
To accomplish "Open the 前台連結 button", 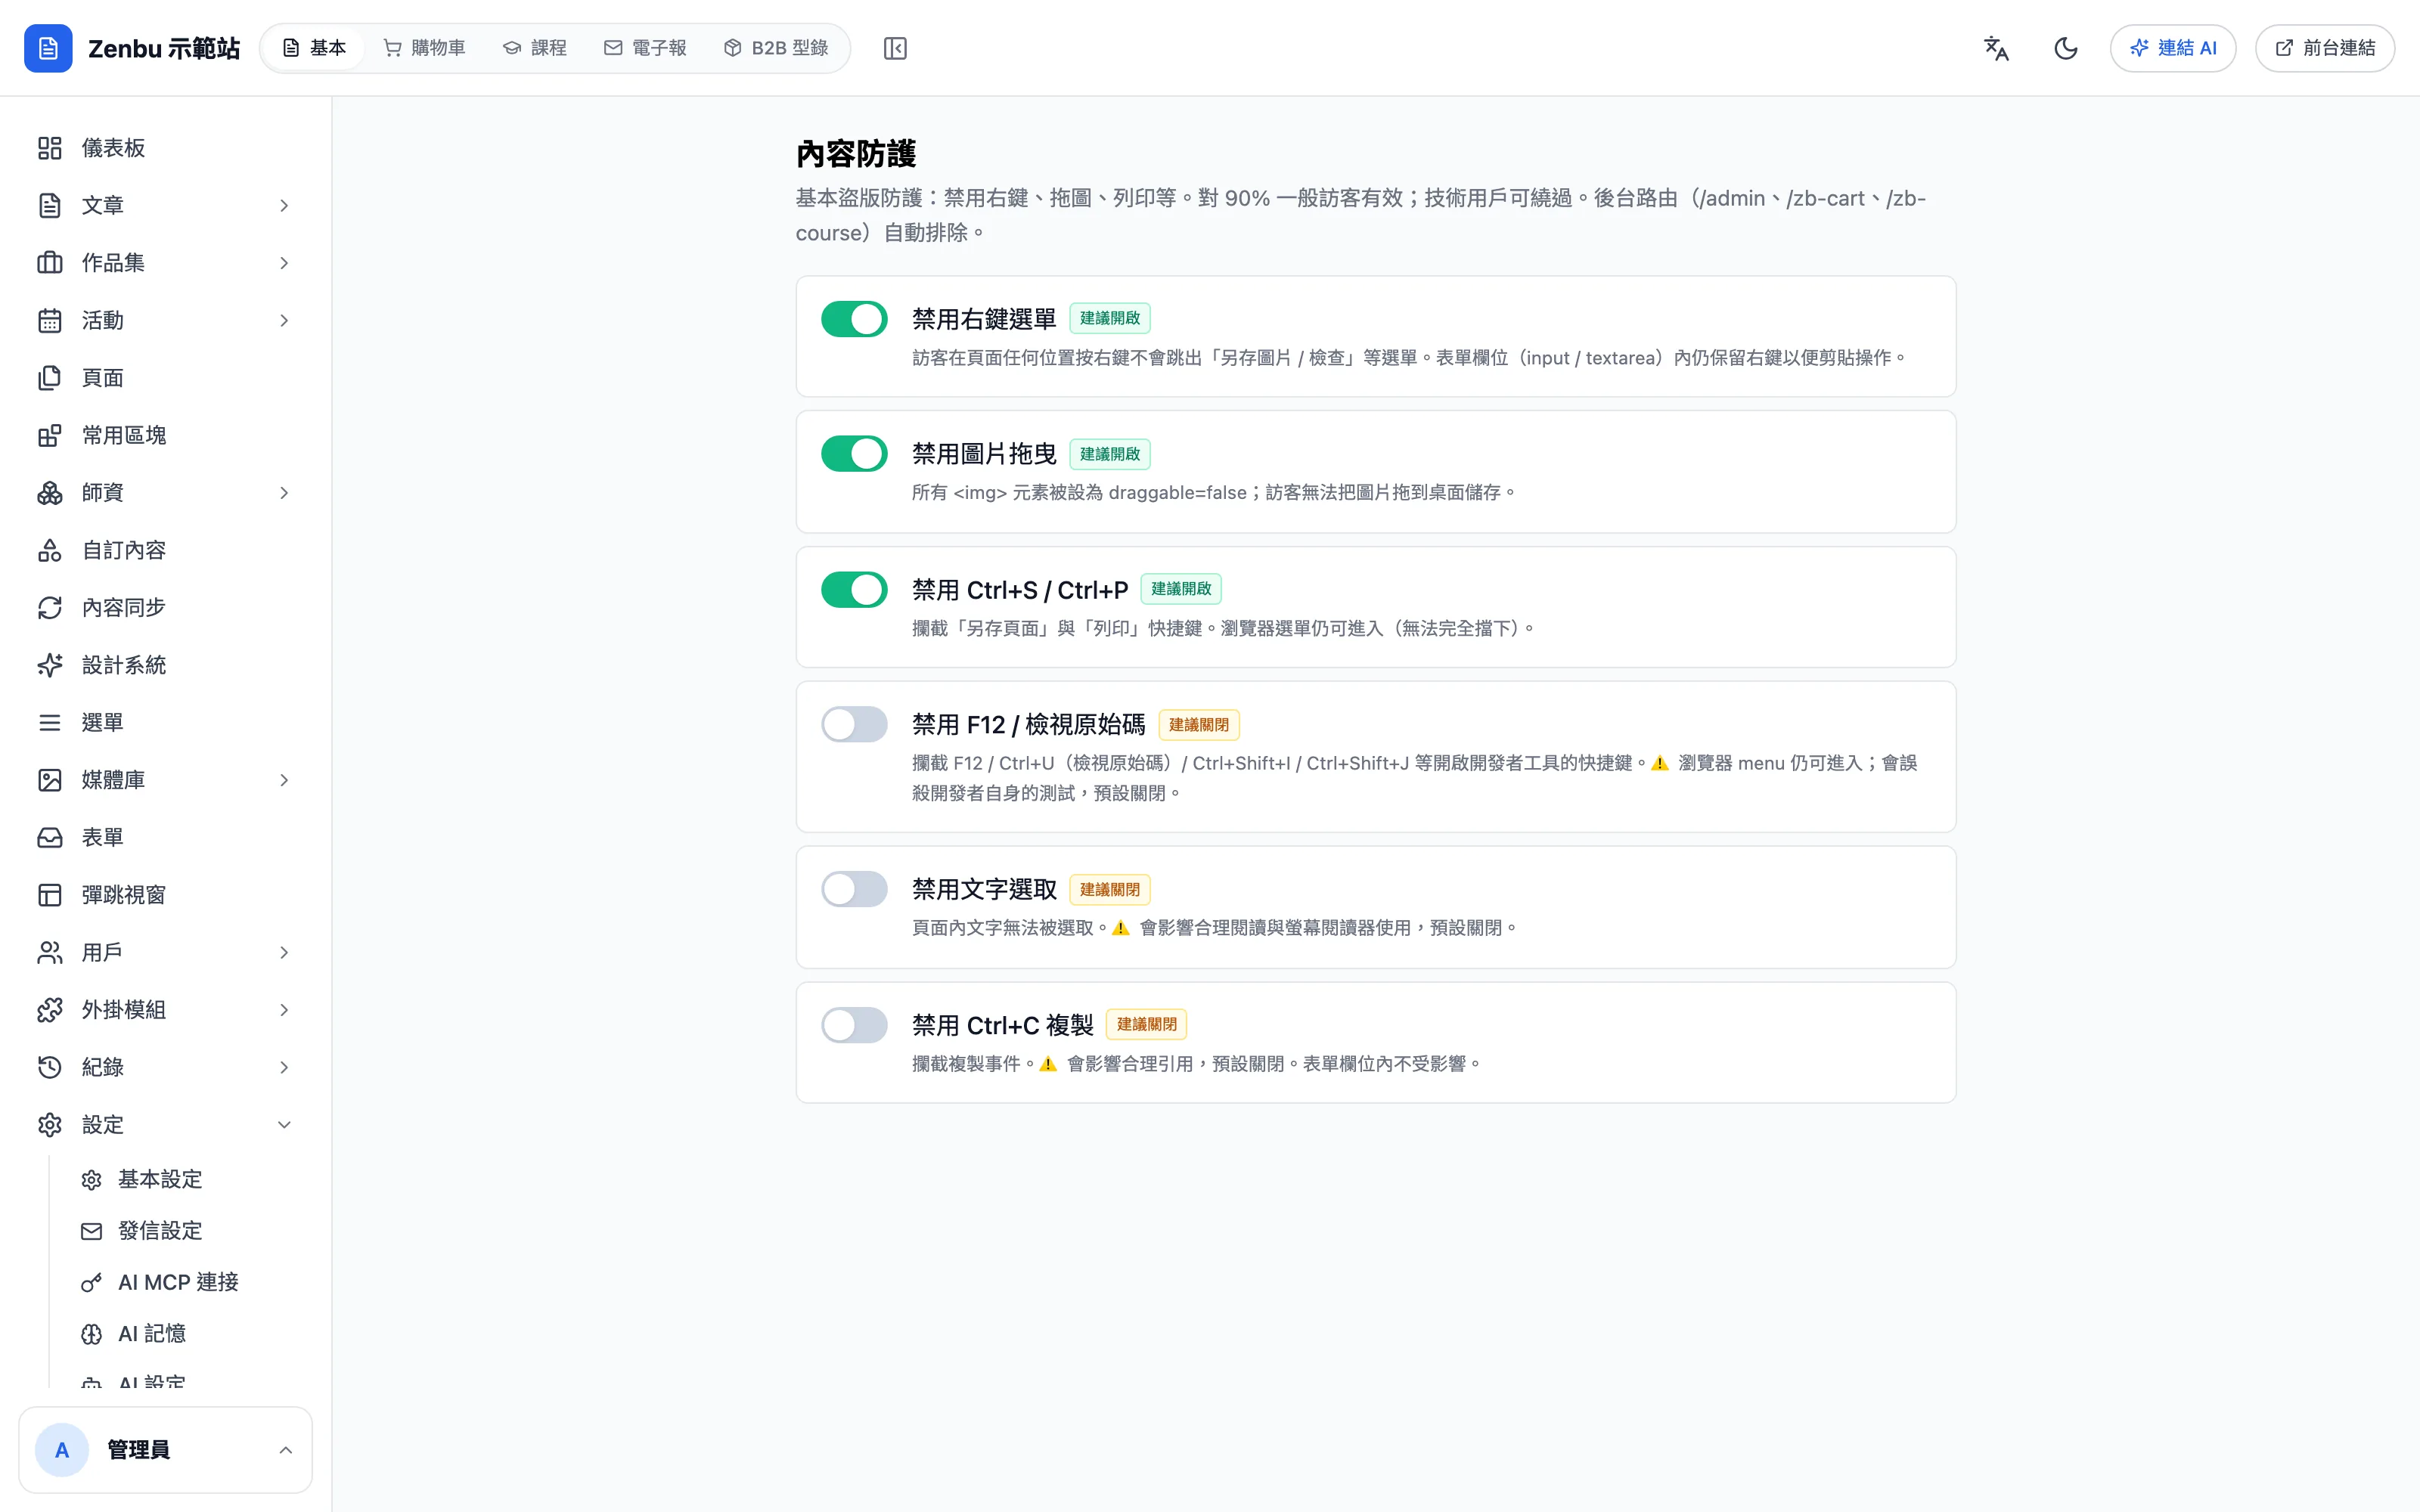I will (2325, 48).
